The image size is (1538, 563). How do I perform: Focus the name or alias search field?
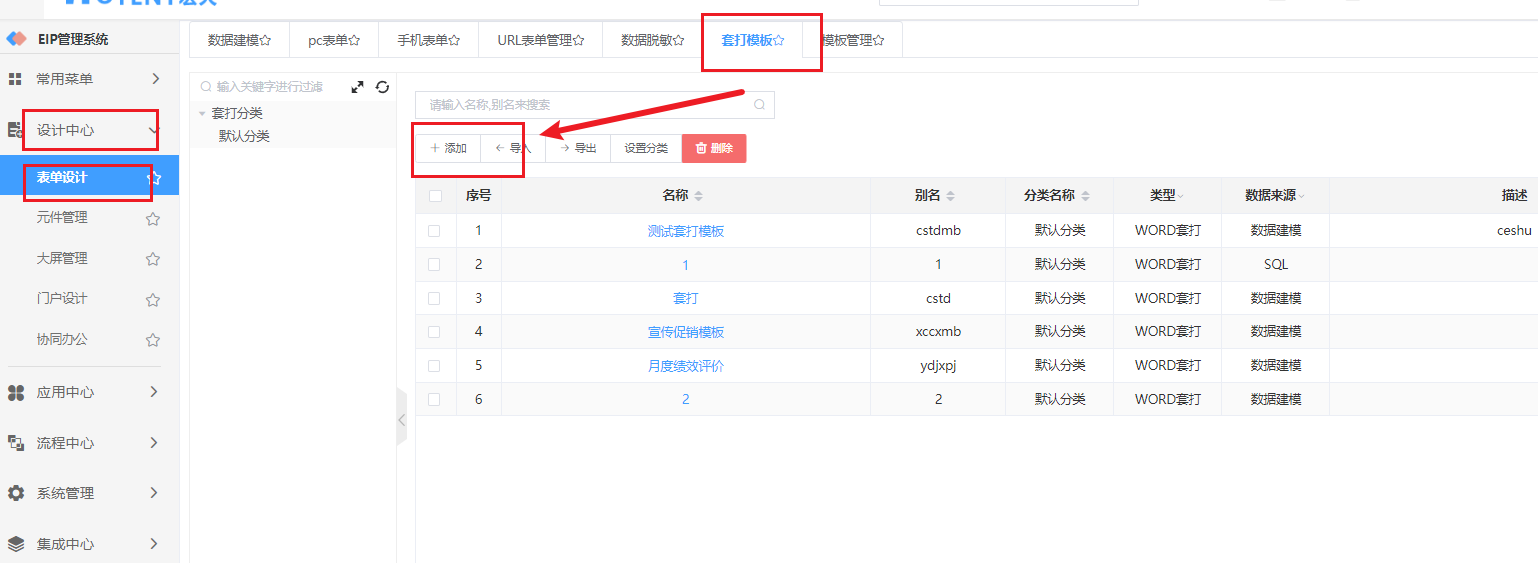594,104
